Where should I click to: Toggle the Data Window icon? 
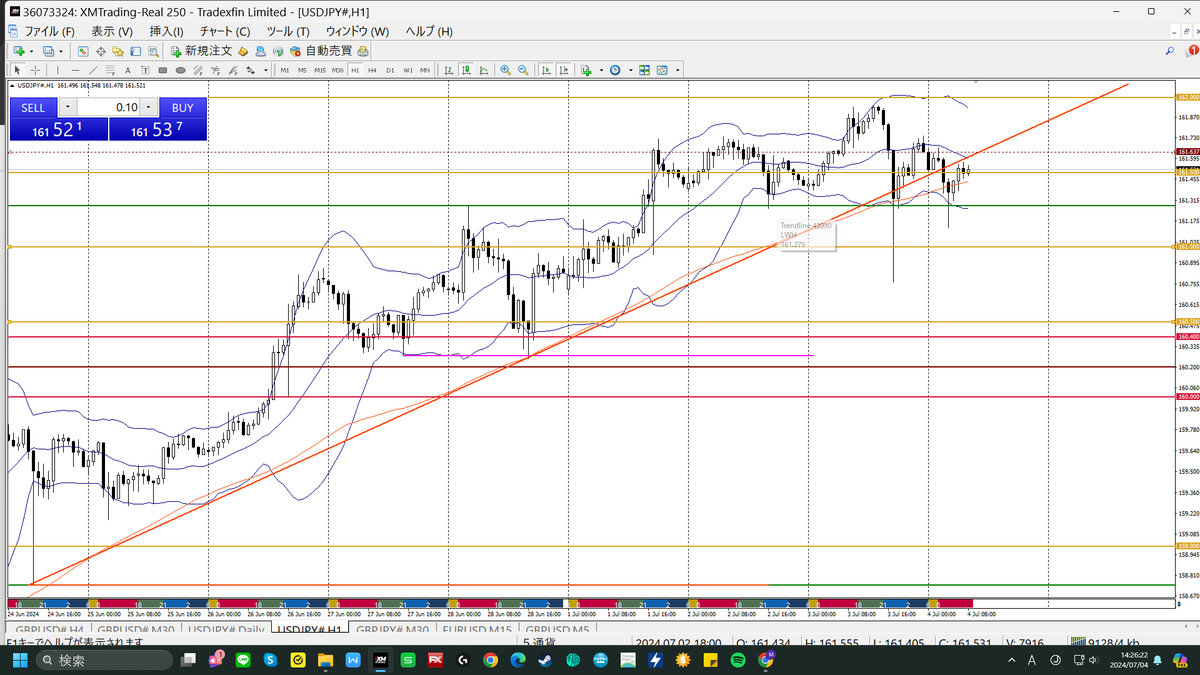coord(101,51)
